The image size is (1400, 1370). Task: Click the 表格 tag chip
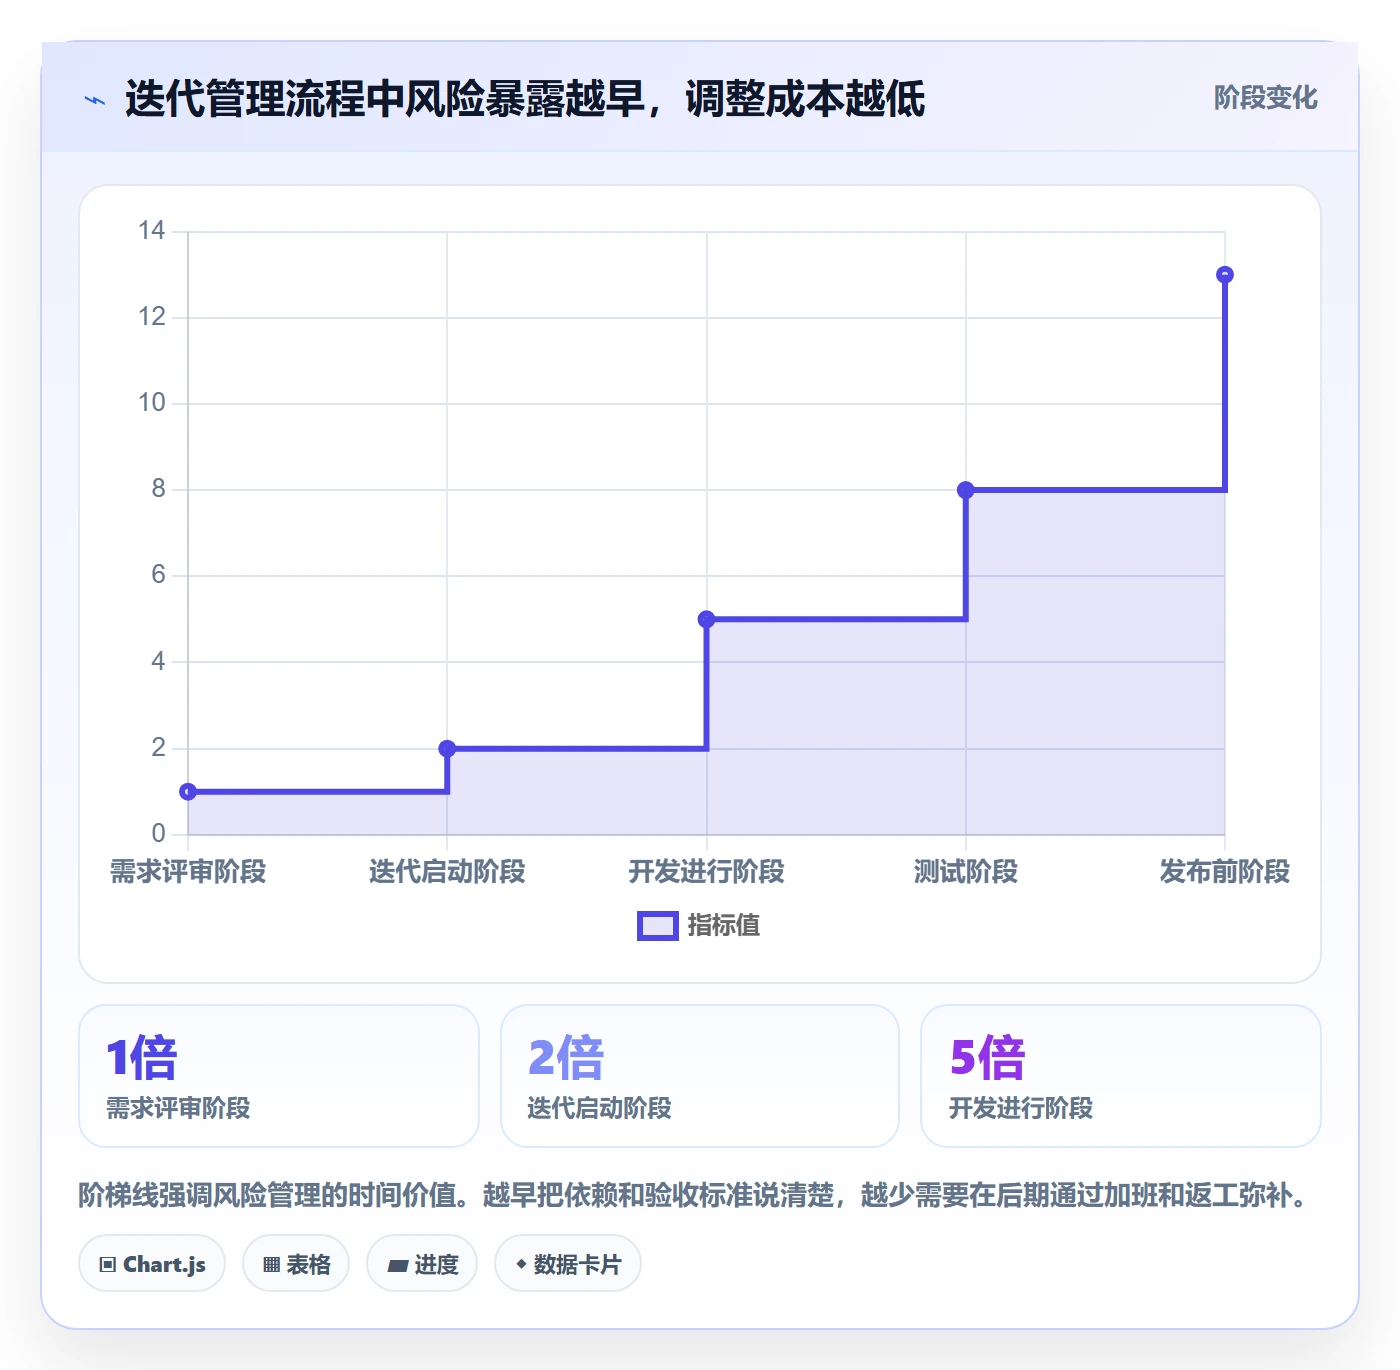click(x=296, y=1264)
